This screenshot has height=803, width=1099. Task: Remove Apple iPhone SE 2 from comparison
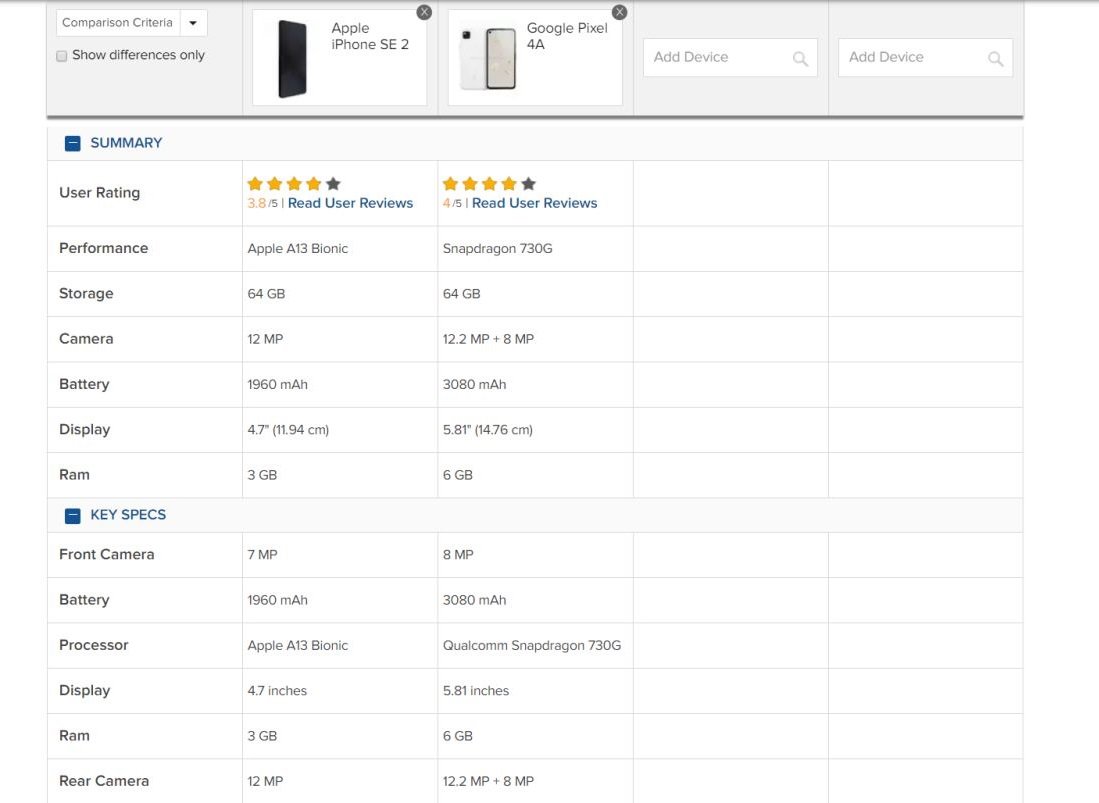point(424,12)
